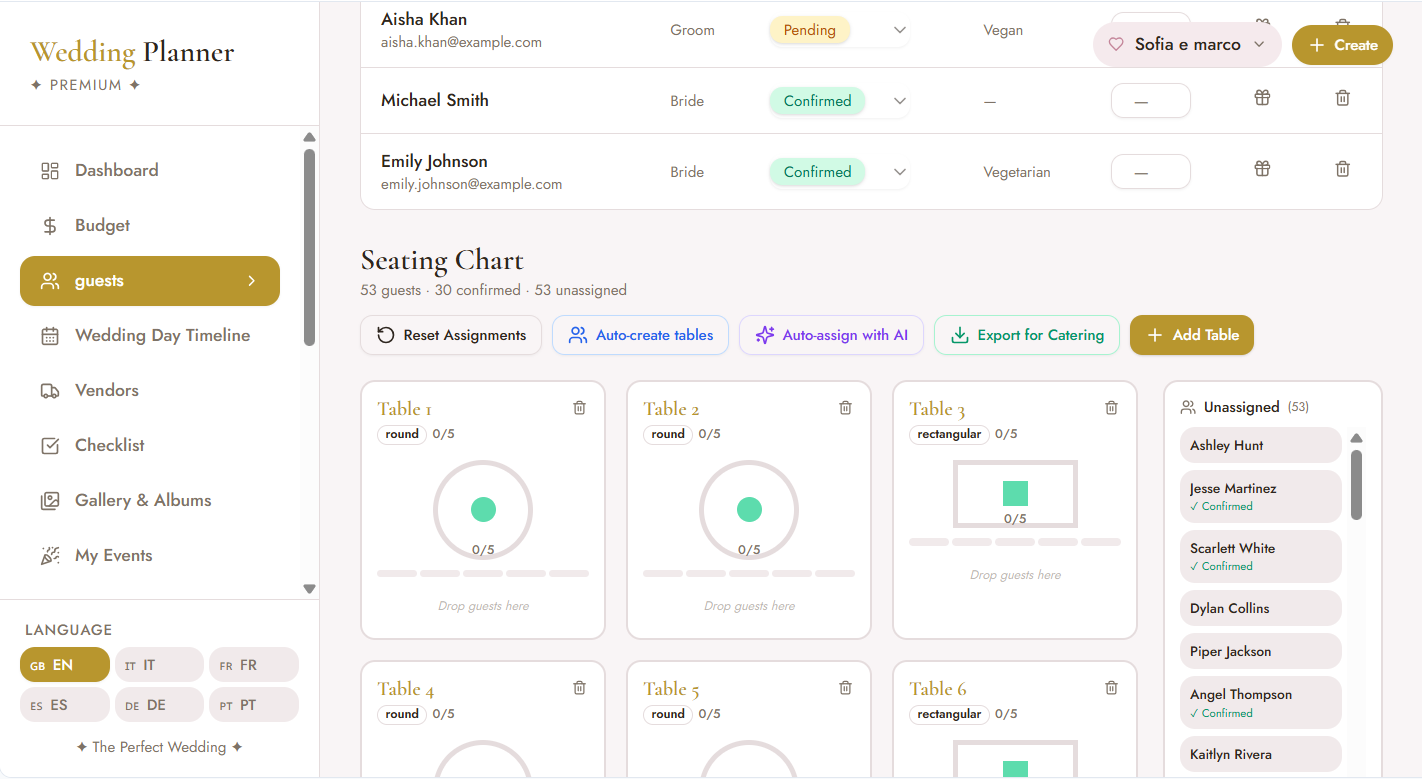The height and width of the screenshot is (779, 1422).
Task: Open the Checklist page
Action: [x=150, y=446]
